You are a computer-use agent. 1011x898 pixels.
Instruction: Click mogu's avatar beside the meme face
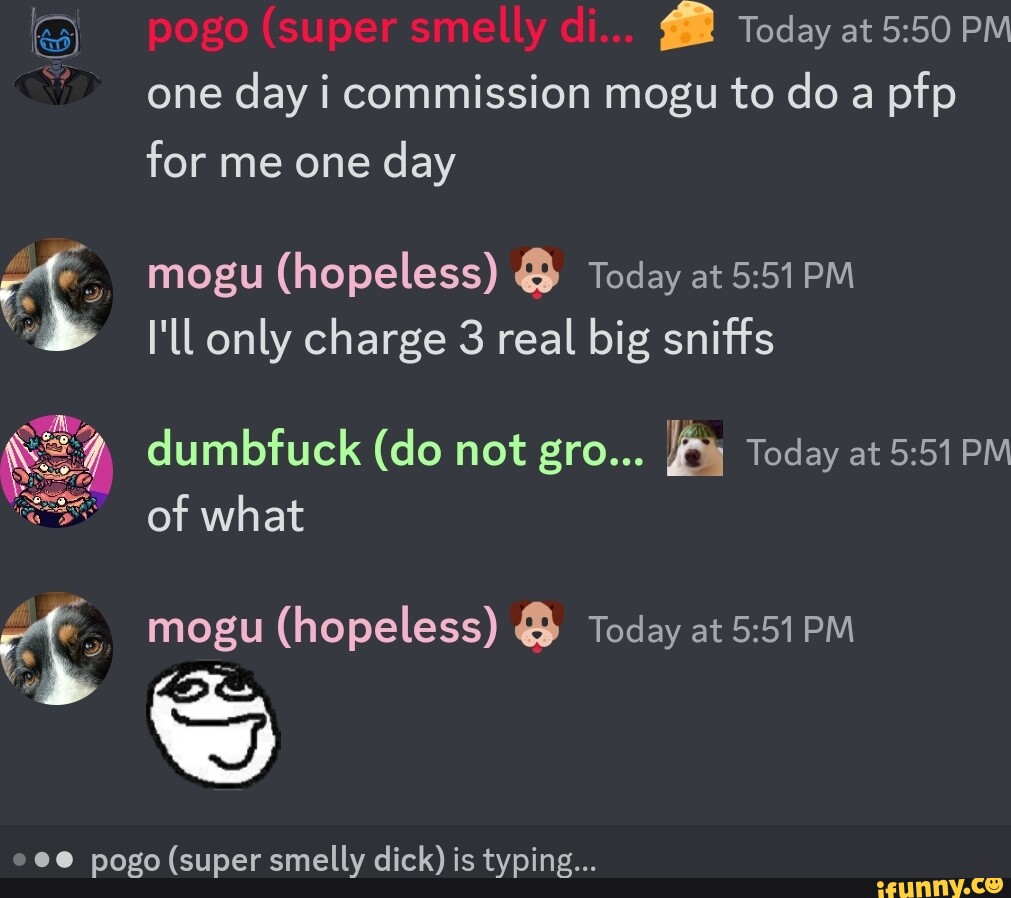tap(57, 649)
